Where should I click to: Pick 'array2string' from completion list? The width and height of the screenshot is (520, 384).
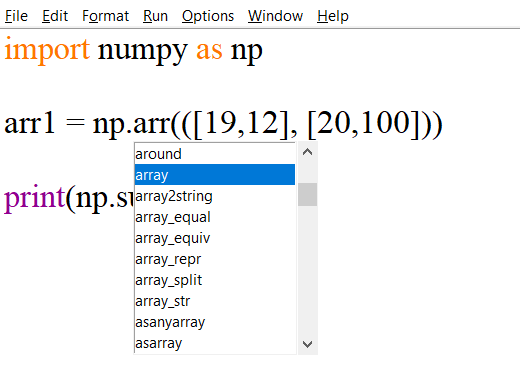[215, 196]
